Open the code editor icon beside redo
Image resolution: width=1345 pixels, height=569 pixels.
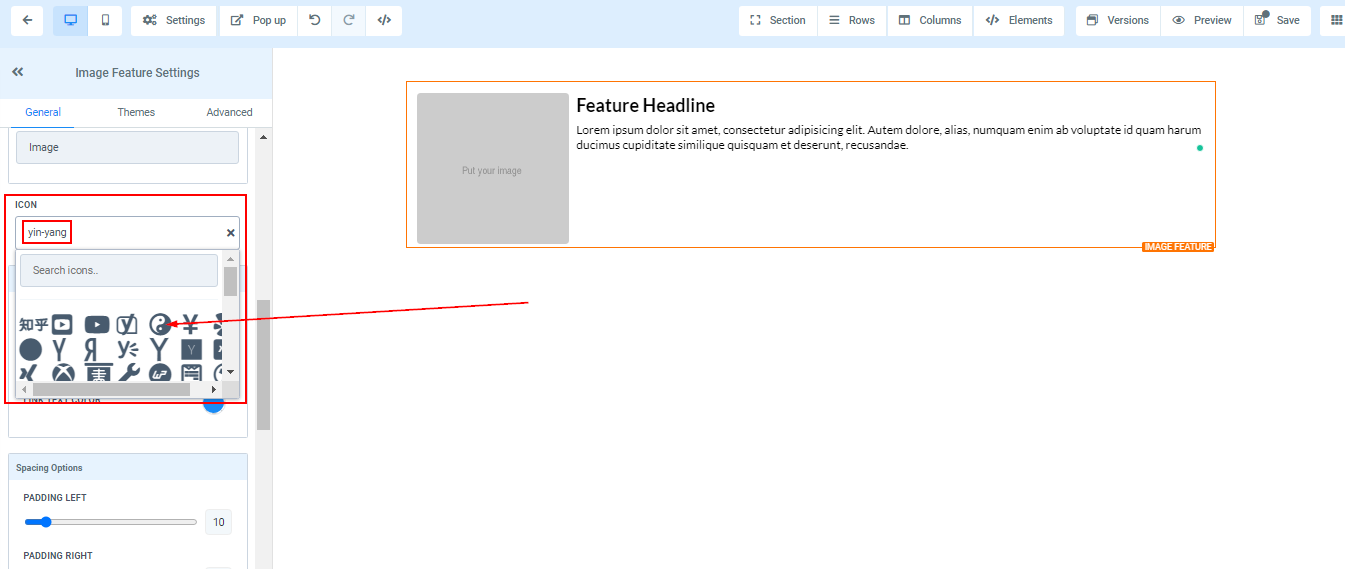click(x=384, y=20)
